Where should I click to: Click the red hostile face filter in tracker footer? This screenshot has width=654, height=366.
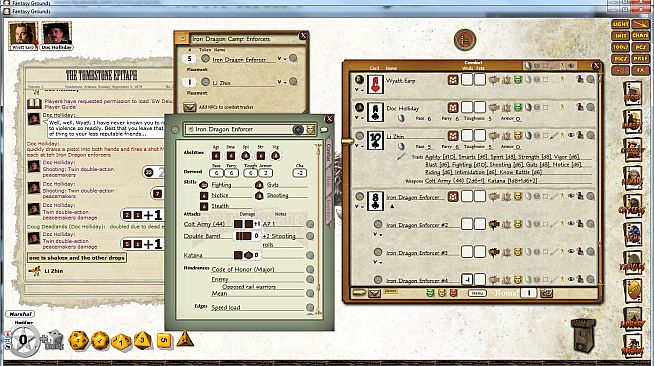click(453, 293)
